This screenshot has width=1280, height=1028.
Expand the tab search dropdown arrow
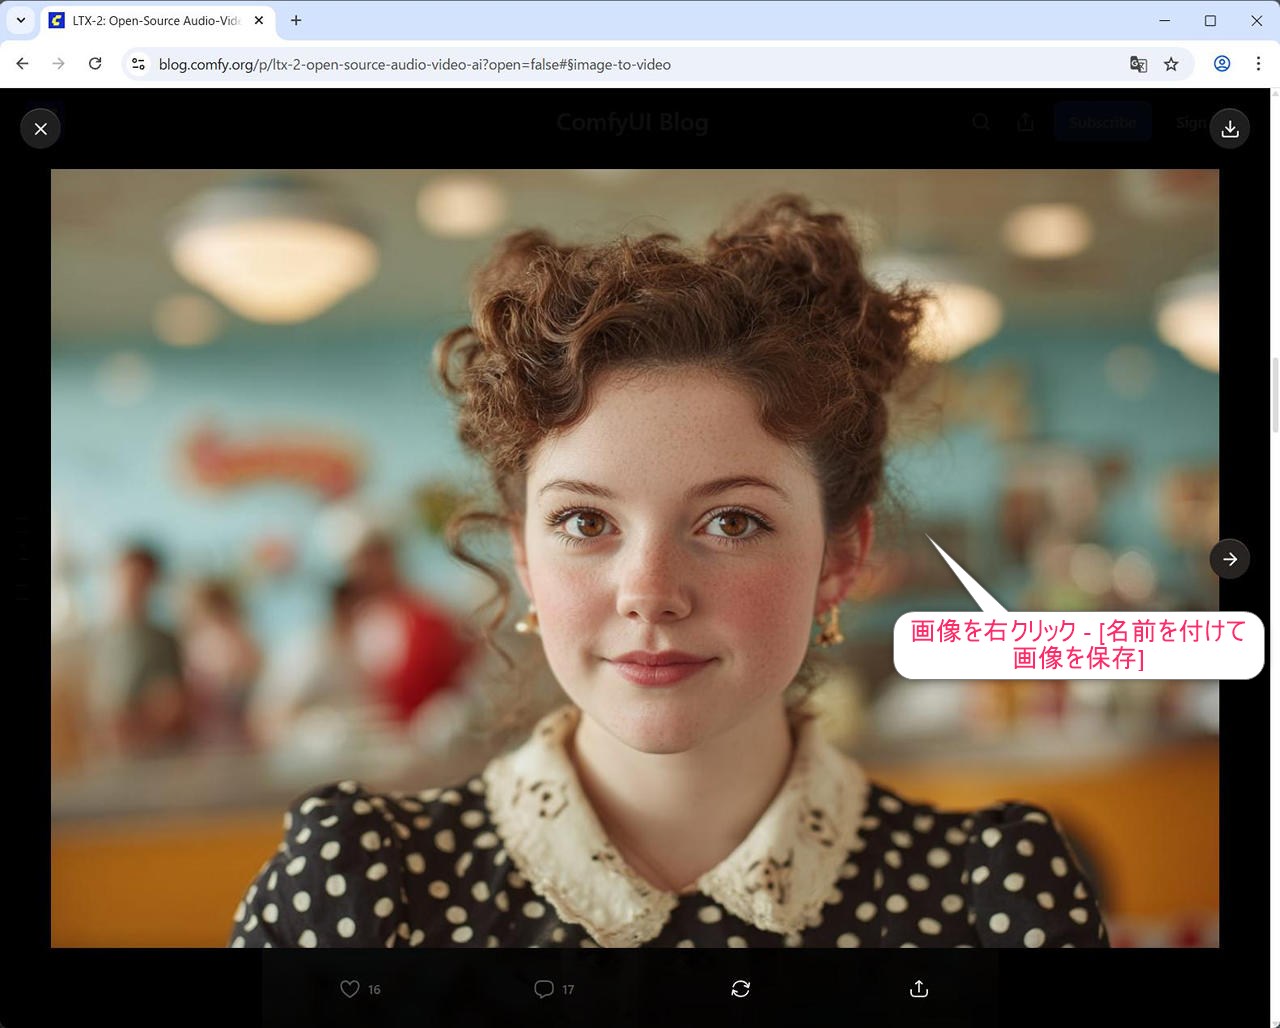[x=20, y=20]
